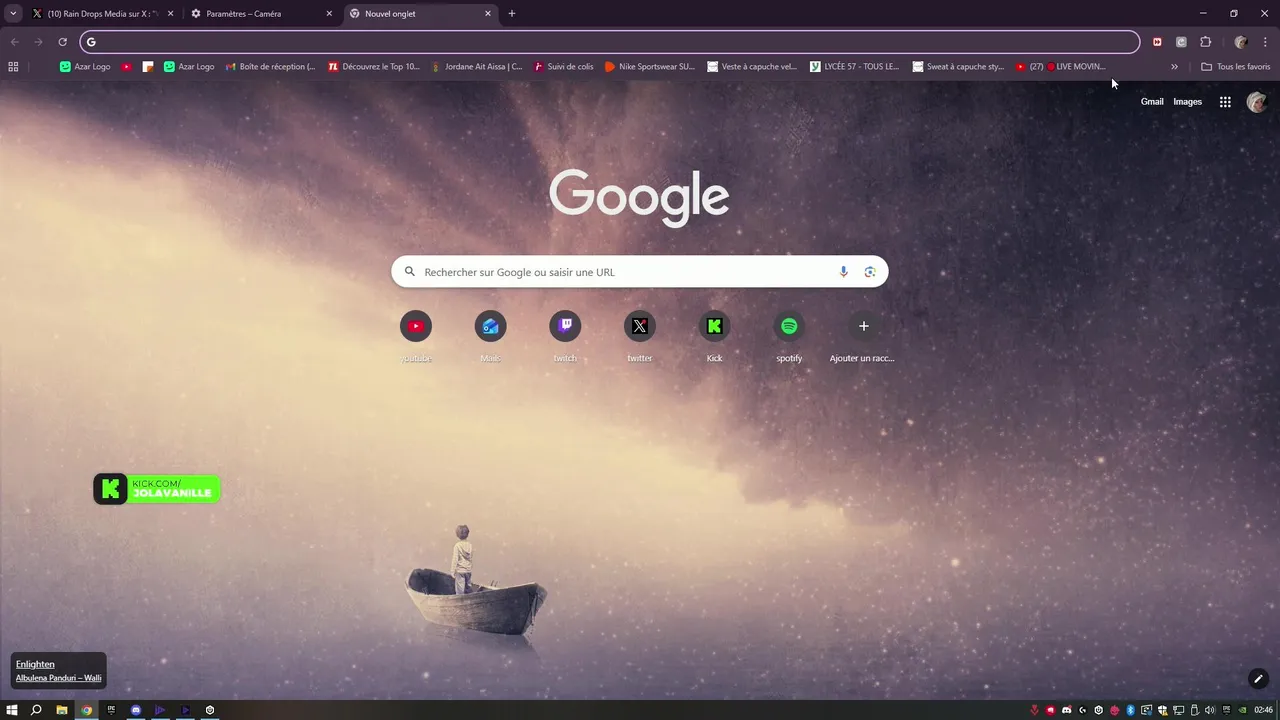Open Chrome profile avatar in toolbar

[1241, 42]
